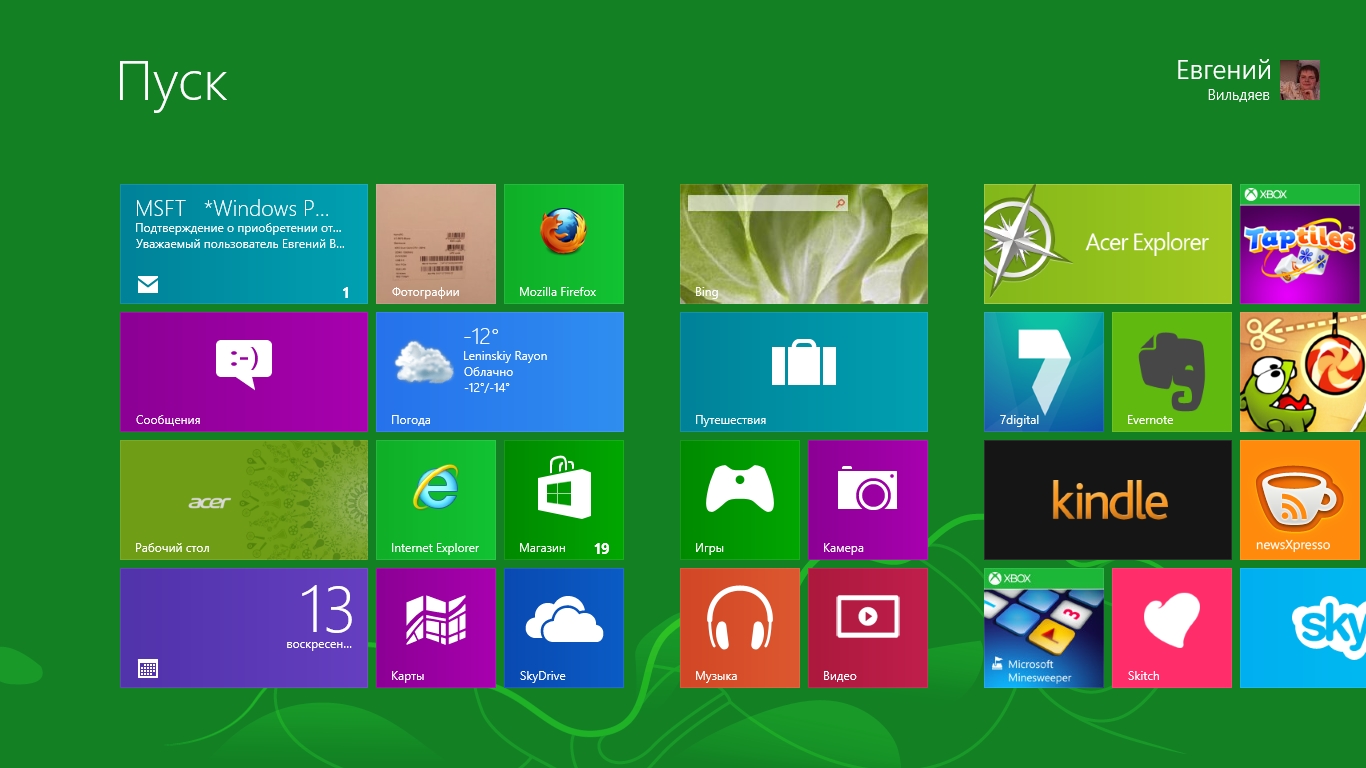Image resolution: width=1366 pixels, height=768 pixels.
Task: Open the Игры games tile
Action: click(740, 500)
